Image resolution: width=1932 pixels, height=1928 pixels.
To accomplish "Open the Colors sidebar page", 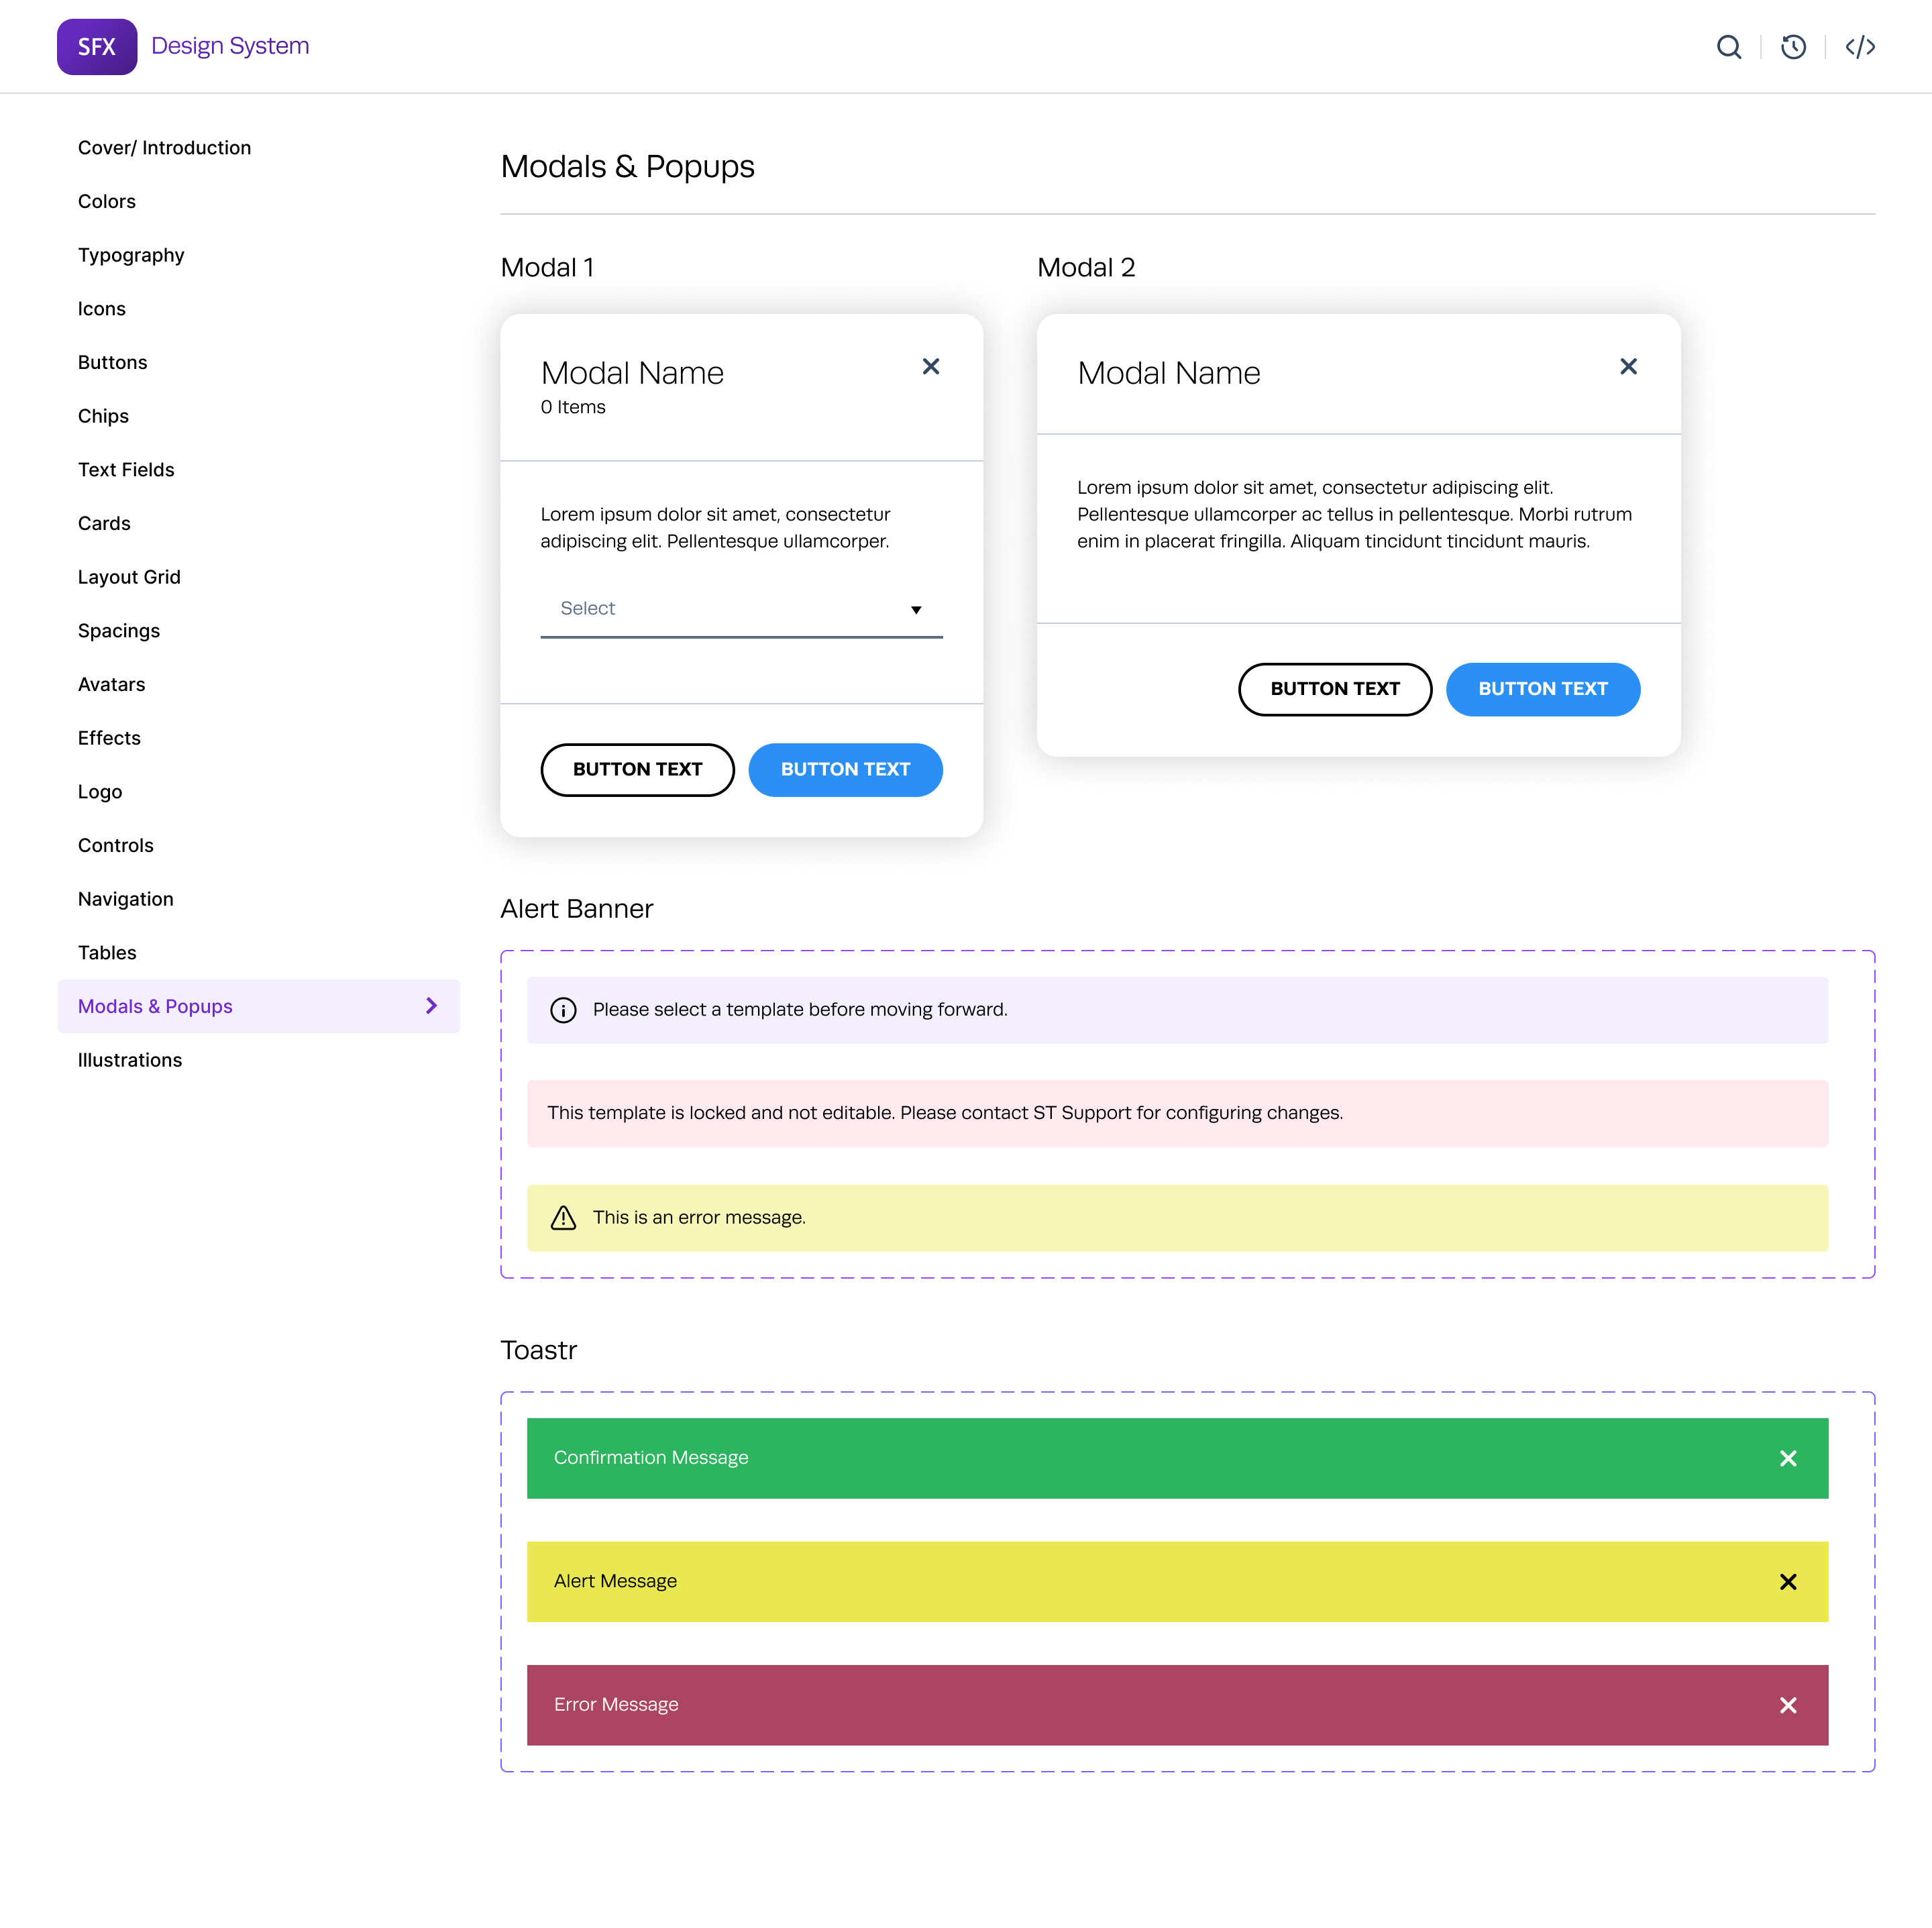I will pos(106,201).
